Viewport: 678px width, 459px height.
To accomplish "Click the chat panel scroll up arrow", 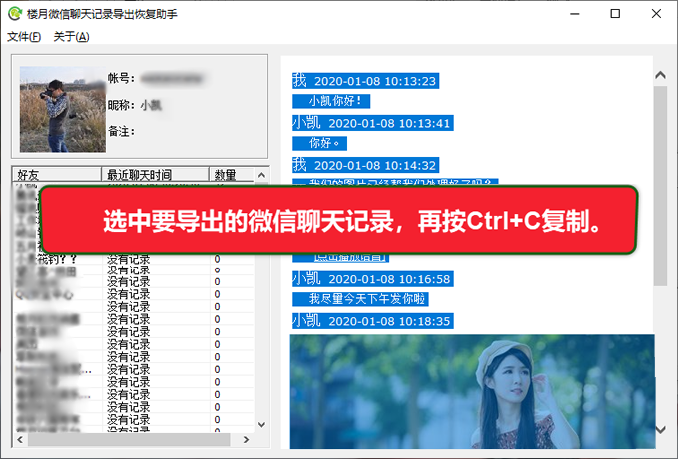I will (x=660, y=75).
